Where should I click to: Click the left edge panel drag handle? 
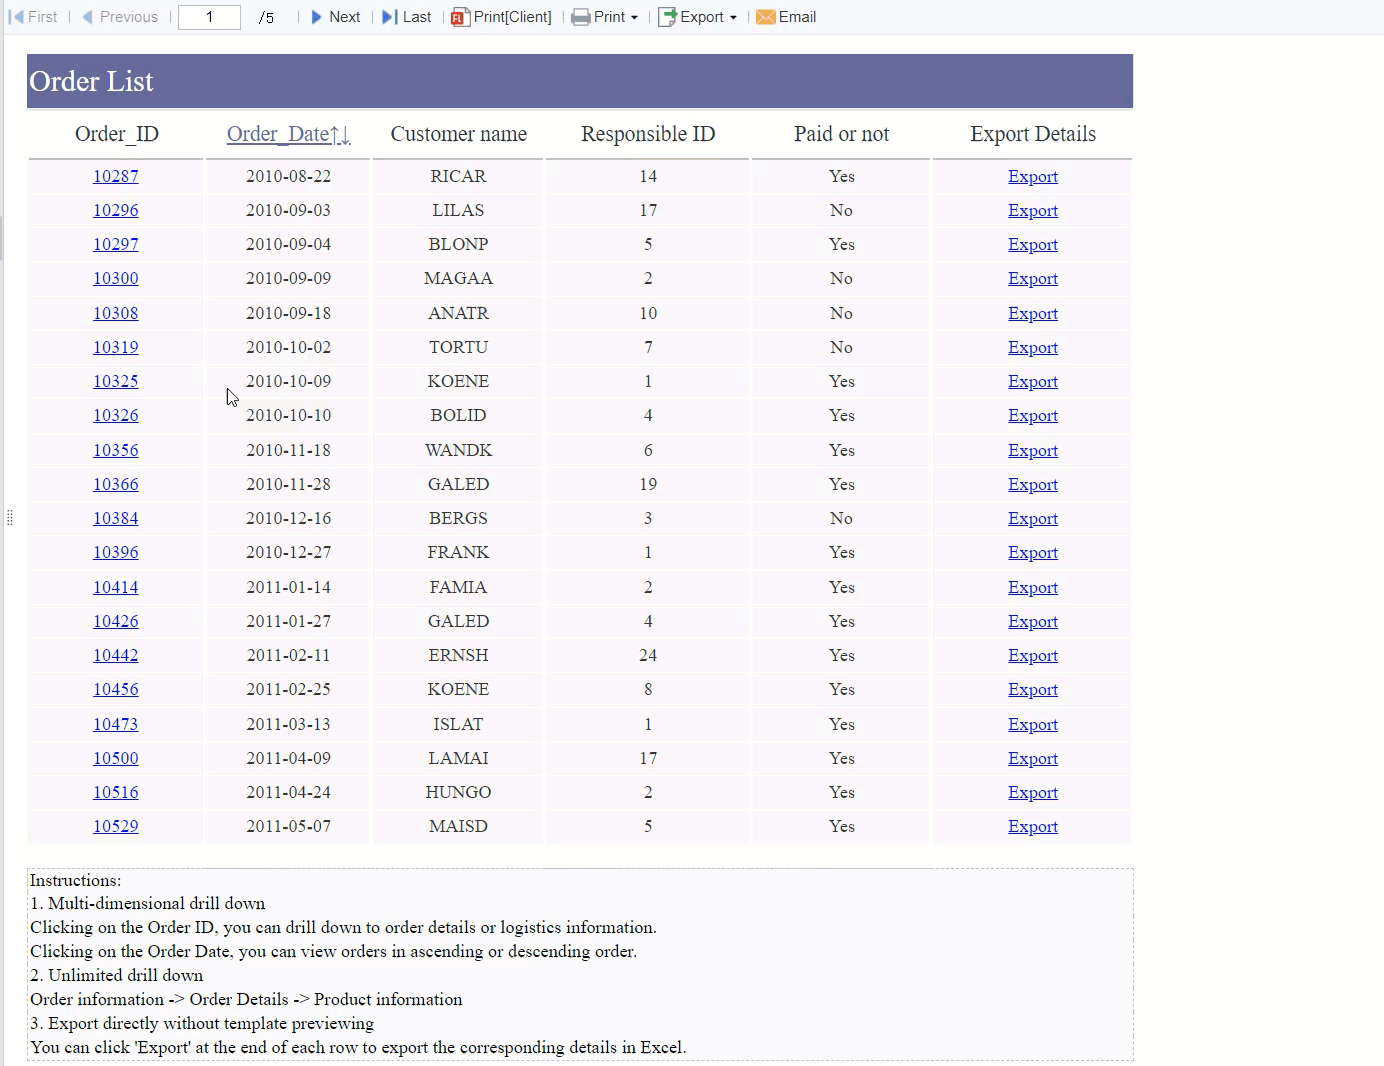point(9,517)
